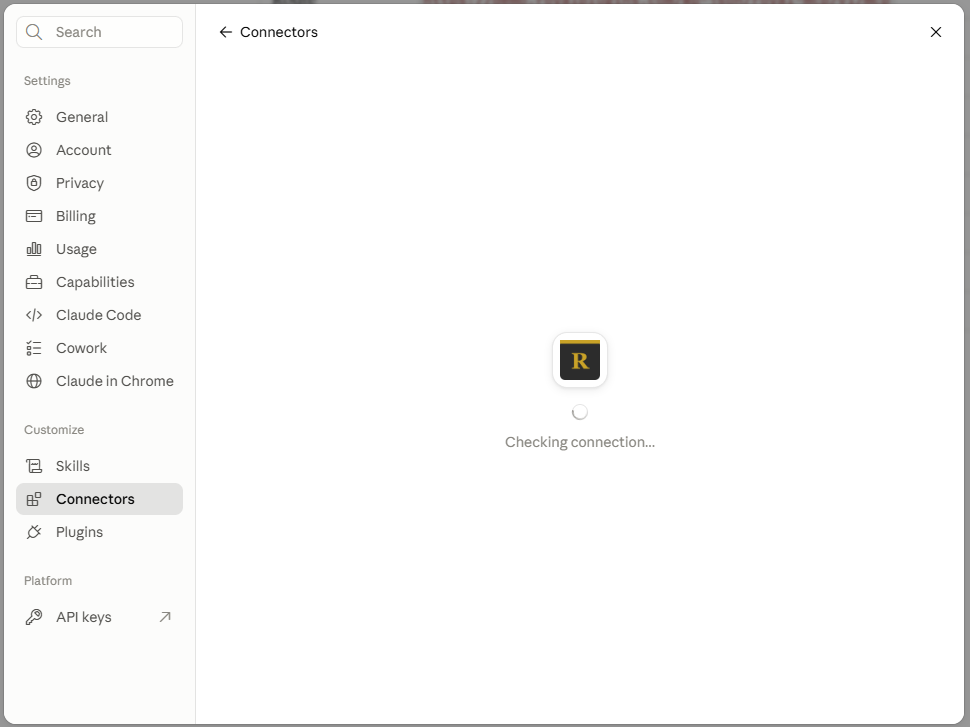Click the connector's R logo icon
970x727 pixels.
(580, 360)
